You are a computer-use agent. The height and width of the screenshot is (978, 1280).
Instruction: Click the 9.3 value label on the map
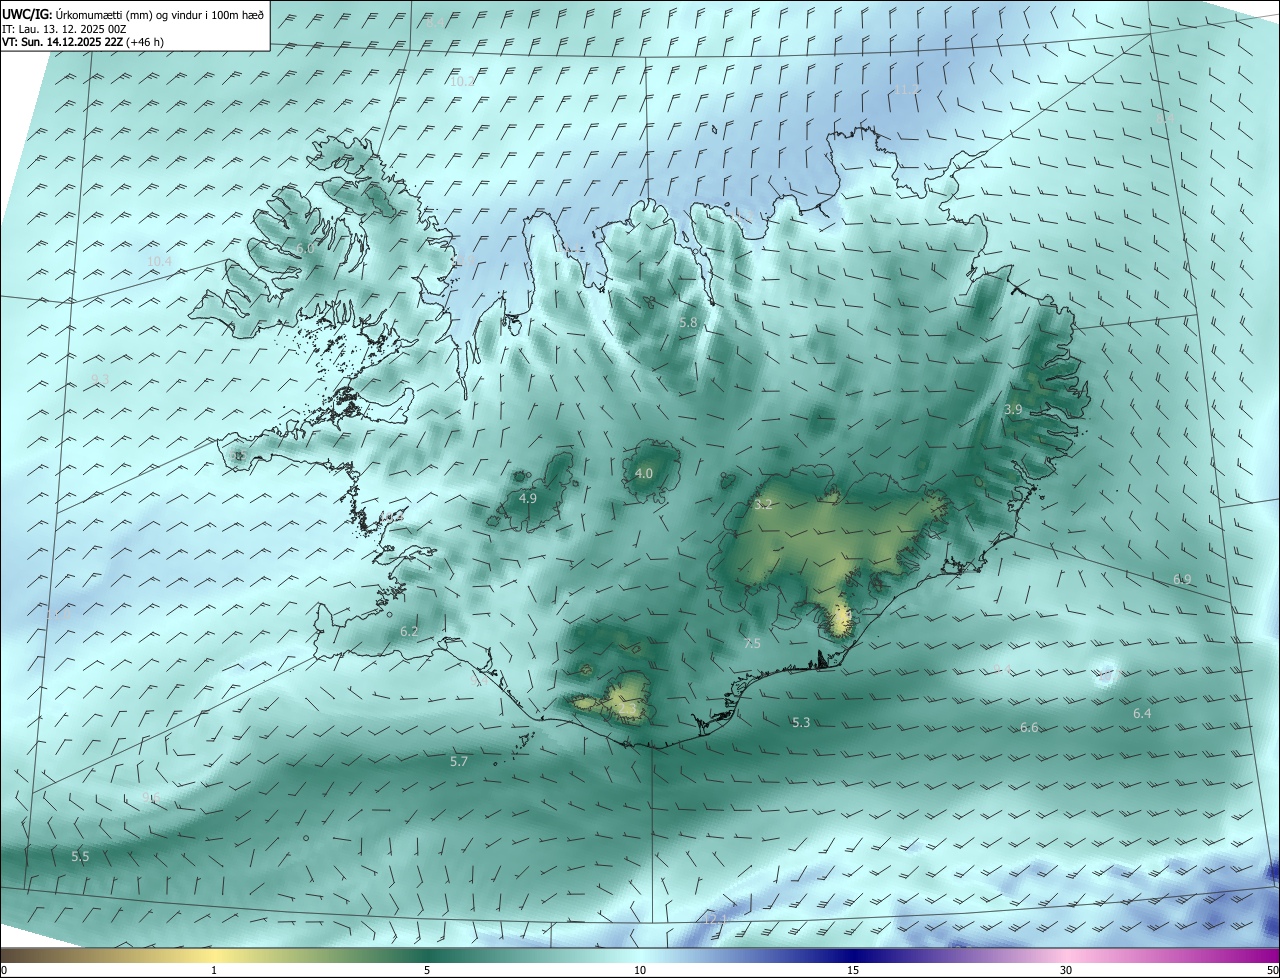point(100,379)
